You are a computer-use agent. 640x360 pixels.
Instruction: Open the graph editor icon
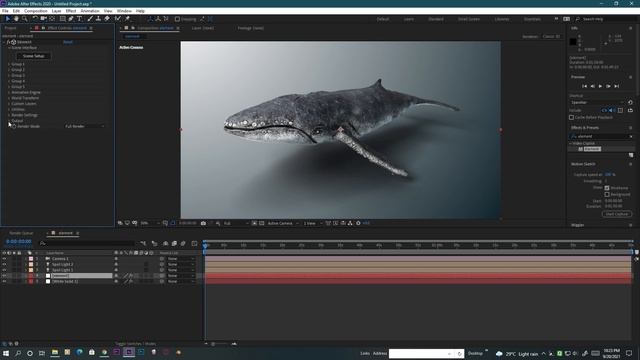194,243
